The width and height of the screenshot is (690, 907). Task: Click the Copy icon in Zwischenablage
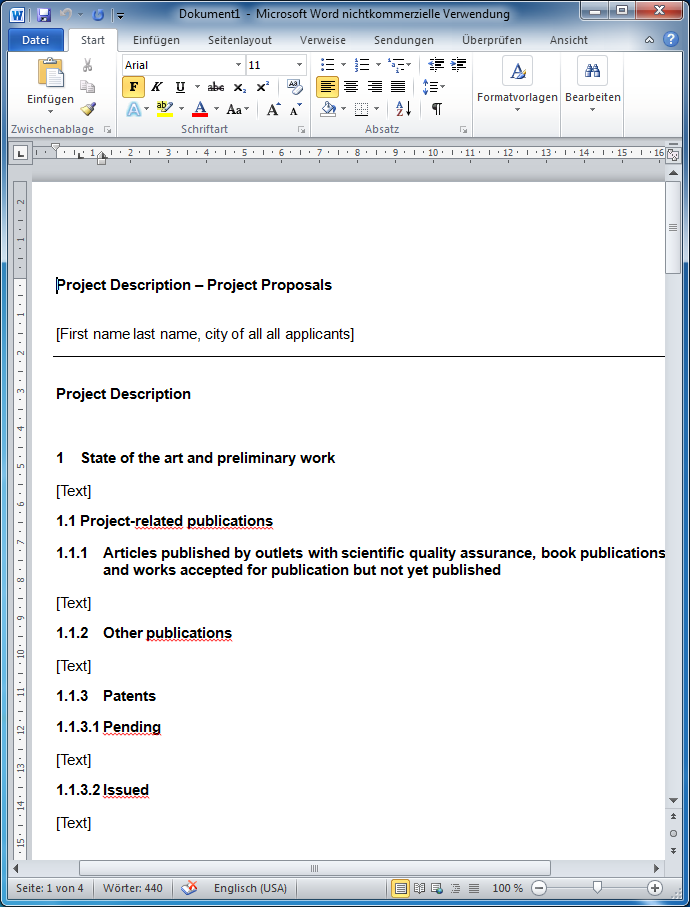click(87, 86)
